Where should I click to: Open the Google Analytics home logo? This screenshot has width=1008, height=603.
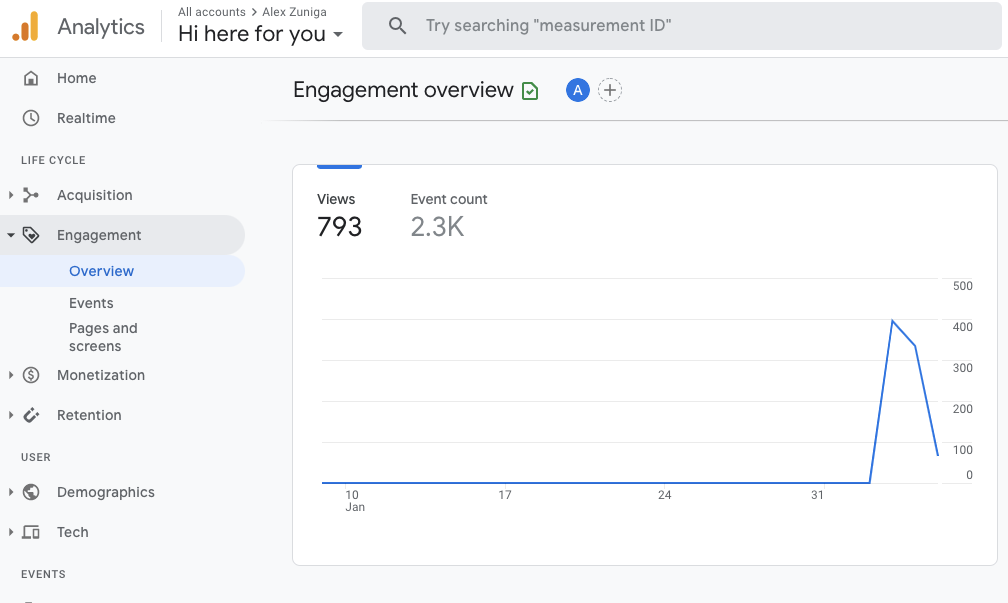click(27, 25)
